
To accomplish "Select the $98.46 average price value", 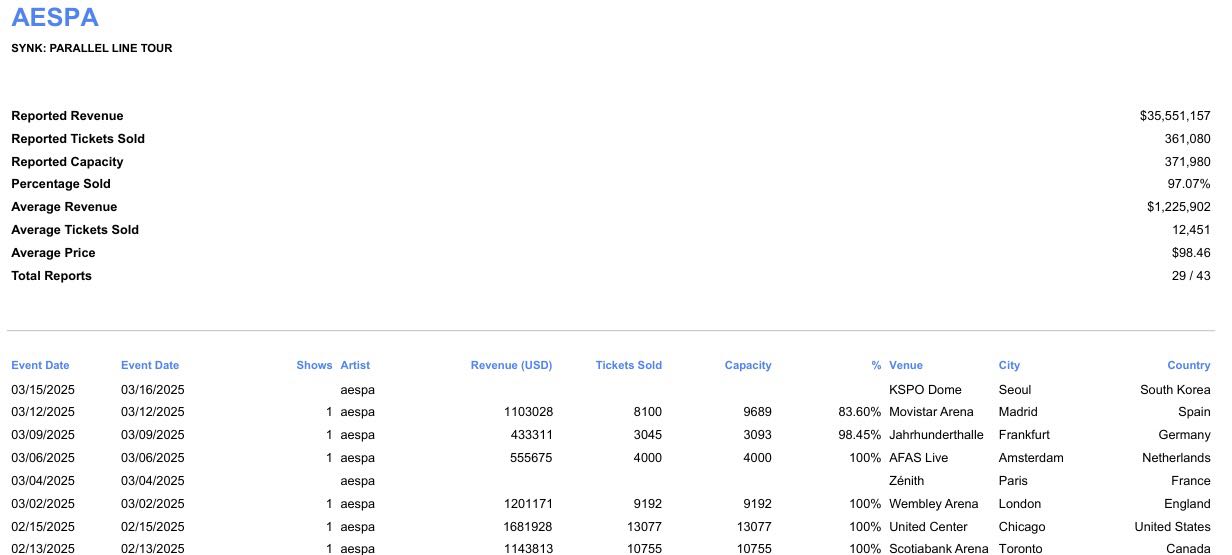I will coord(1191,253).
